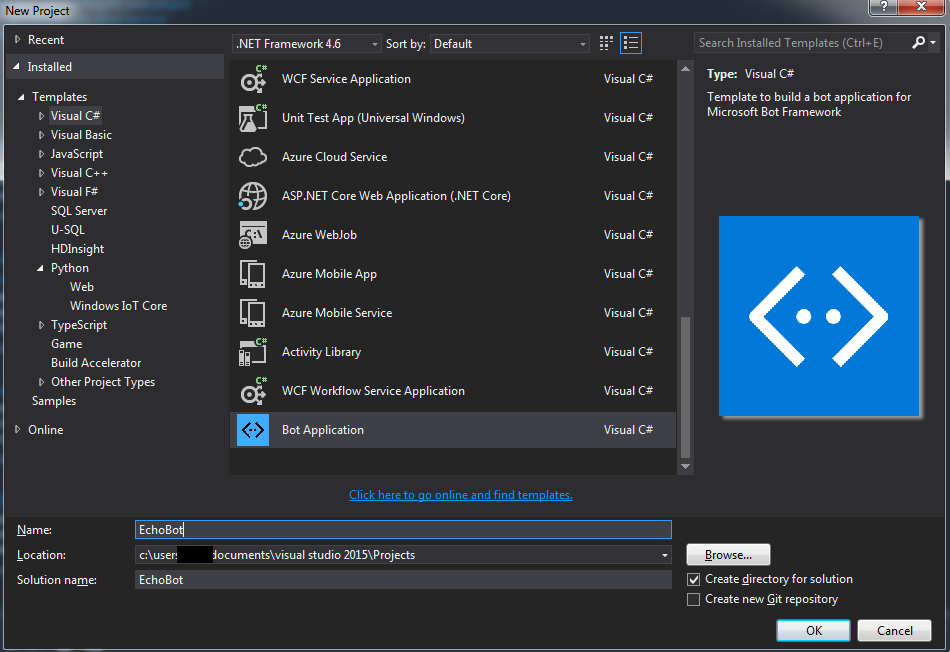Image resolution: width=950 pixels, height=652 pixels.
Task: Expand the Online section
Action: coord(18,429)
